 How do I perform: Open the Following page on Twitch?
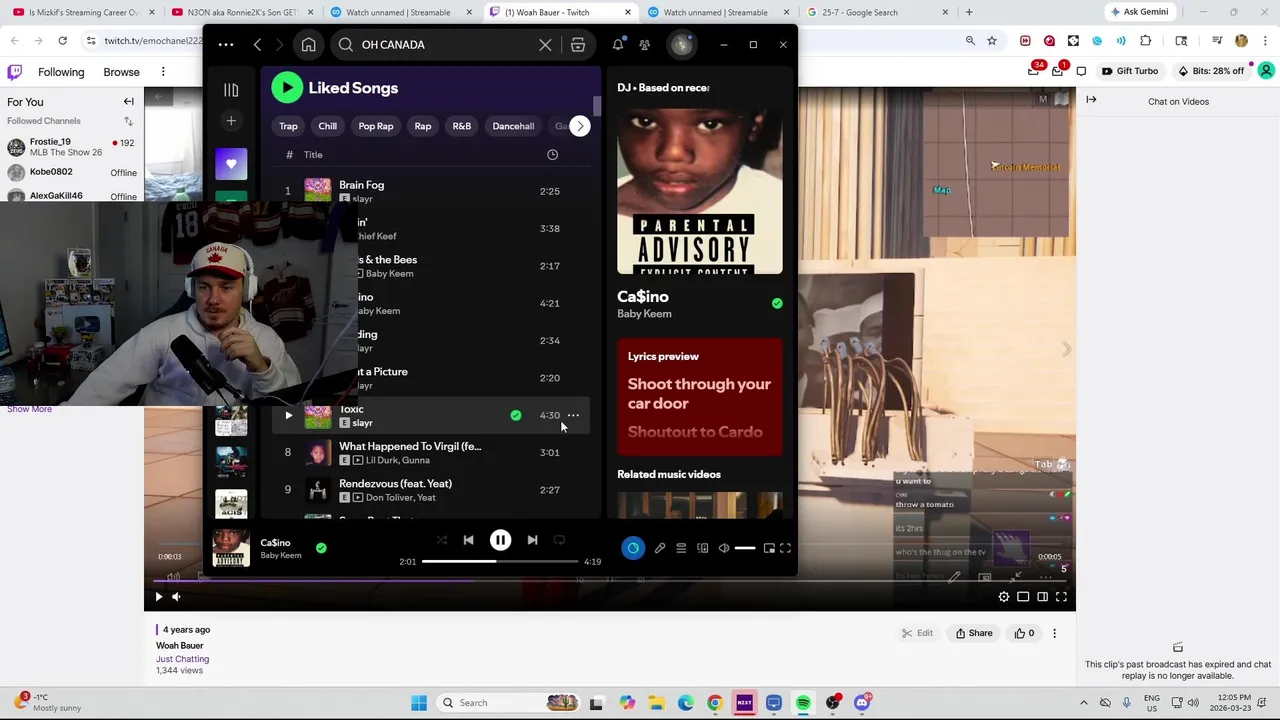[x=61, y=72]
